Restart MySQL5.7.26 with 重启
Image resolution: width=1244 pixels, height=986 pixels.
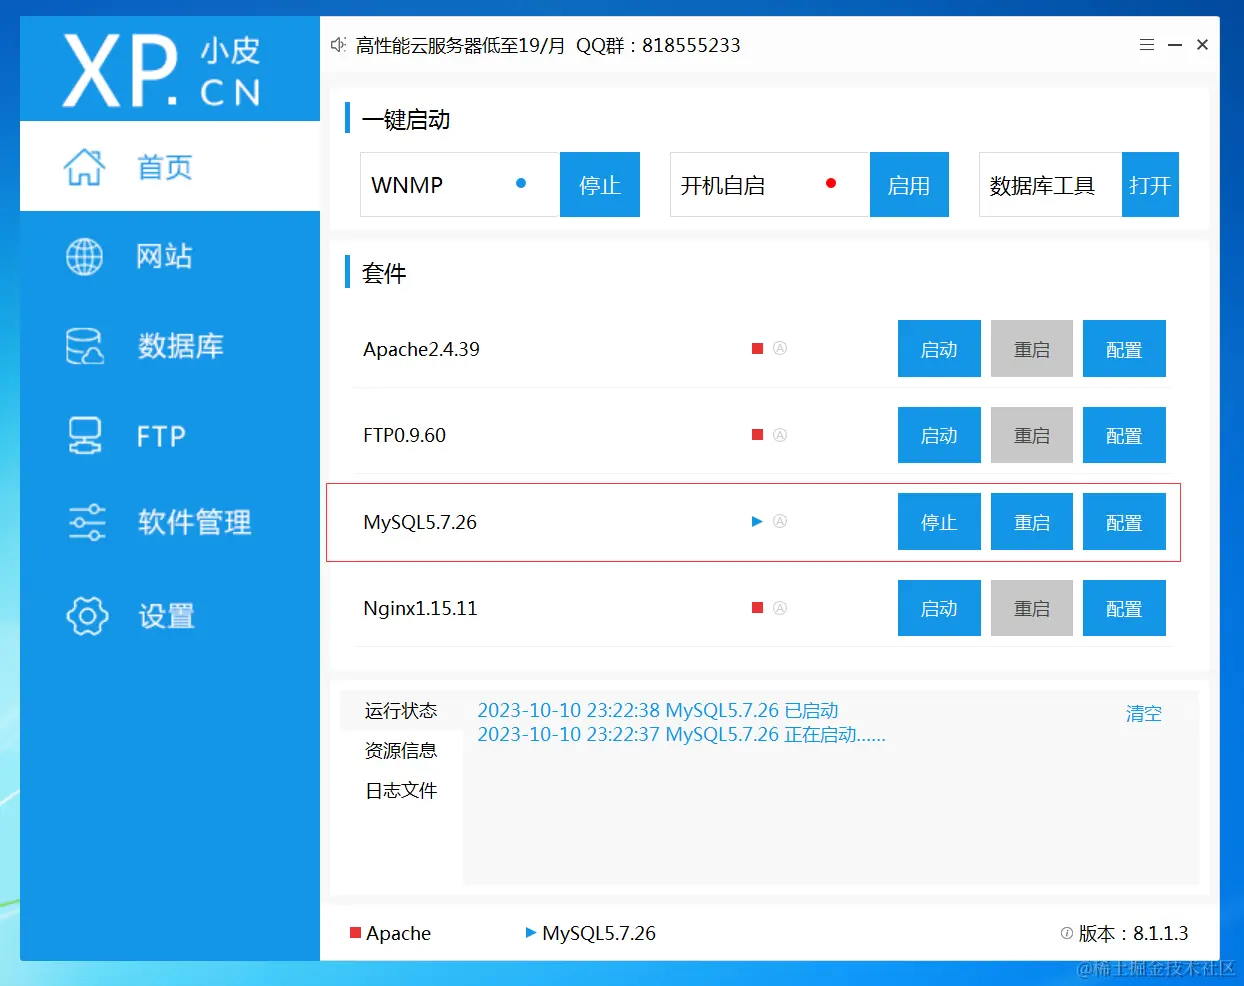click(1032, 522)
